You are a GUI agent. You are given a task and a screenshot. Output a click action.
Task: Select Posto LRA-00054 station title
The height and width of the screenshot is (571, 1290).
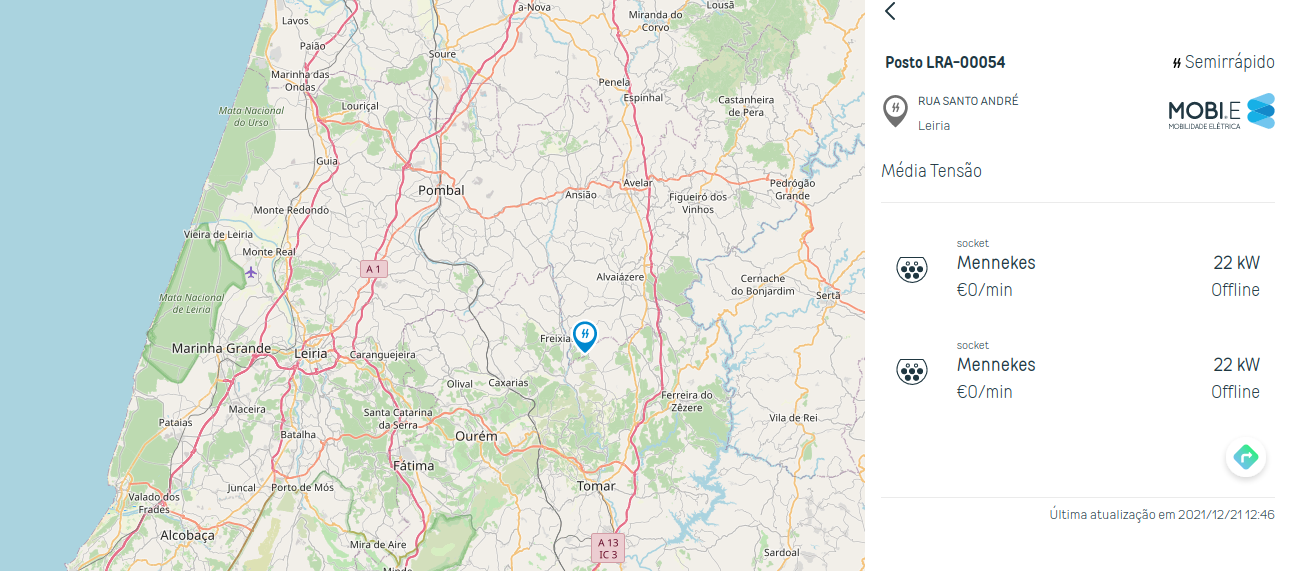point(945,62)
